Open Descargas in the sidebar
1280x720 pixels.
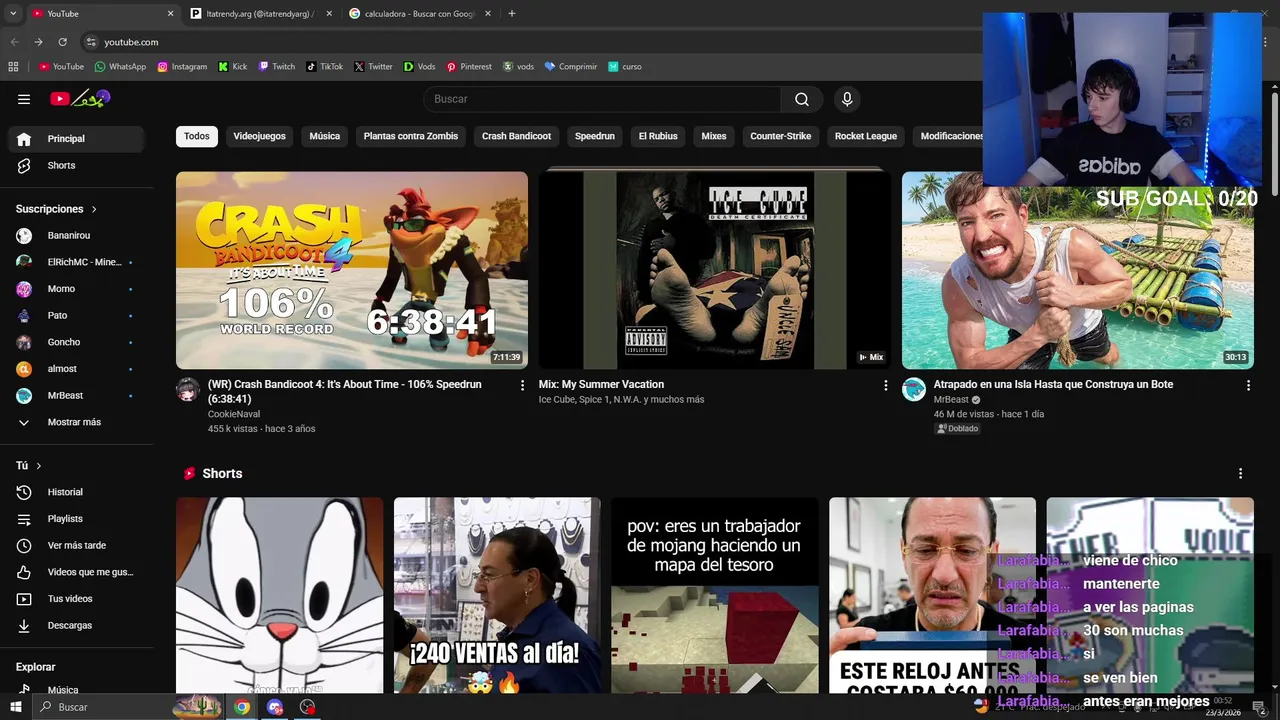coord(77,625)
